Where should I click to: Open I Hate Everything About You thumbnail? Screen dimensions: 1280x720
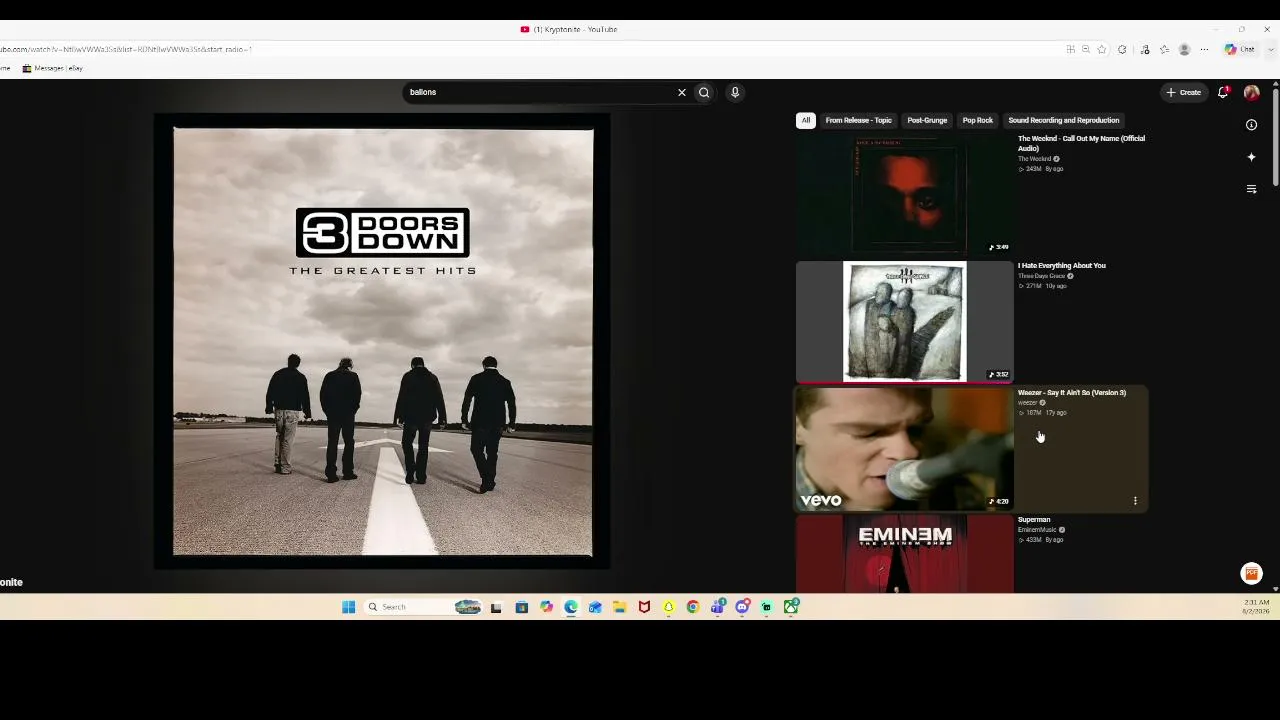[x=905, y=321]
